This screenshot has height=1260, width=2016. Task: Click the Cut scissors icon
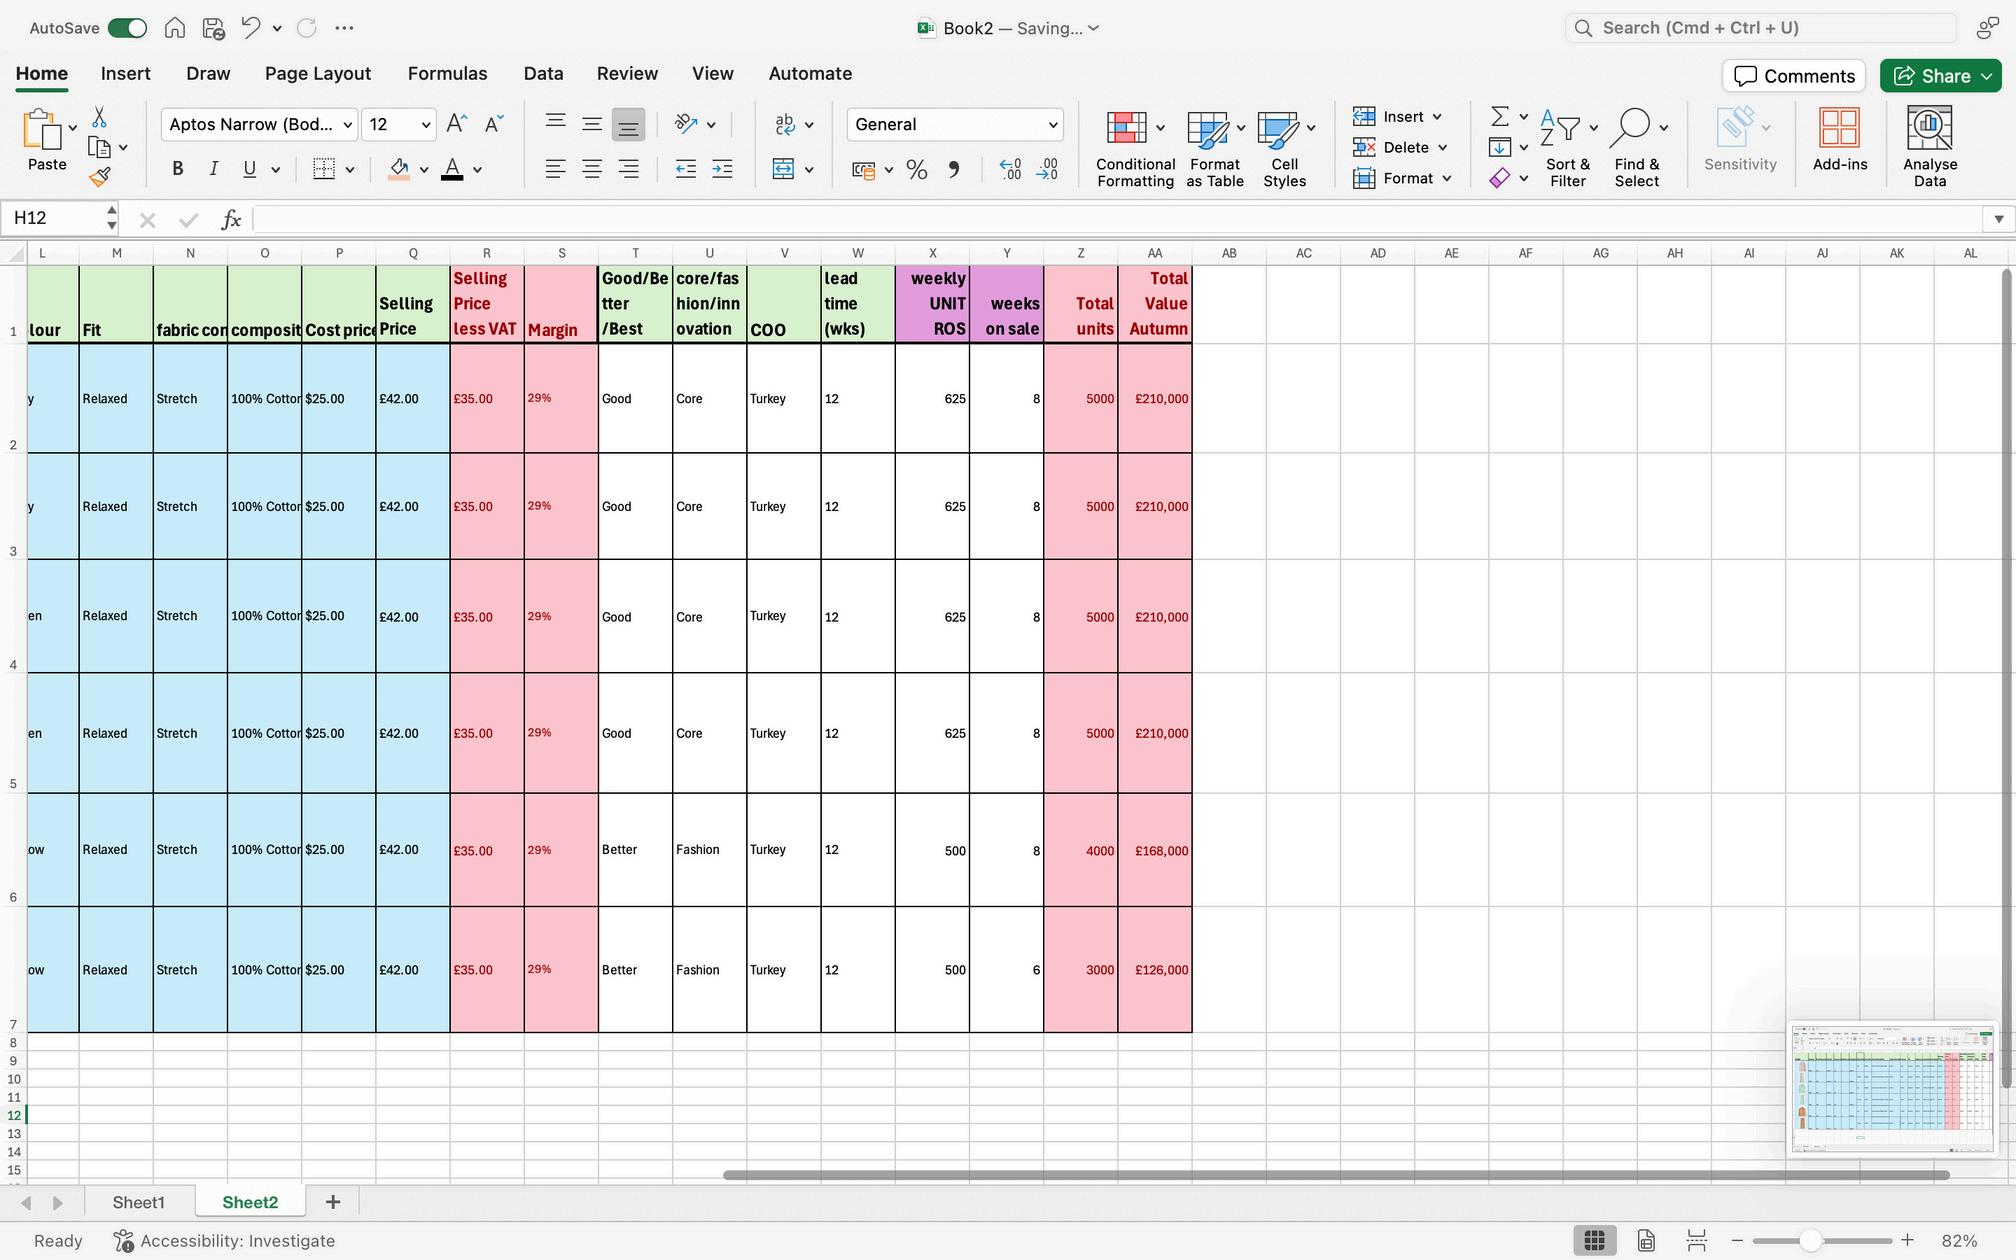(x=99, y=118)
